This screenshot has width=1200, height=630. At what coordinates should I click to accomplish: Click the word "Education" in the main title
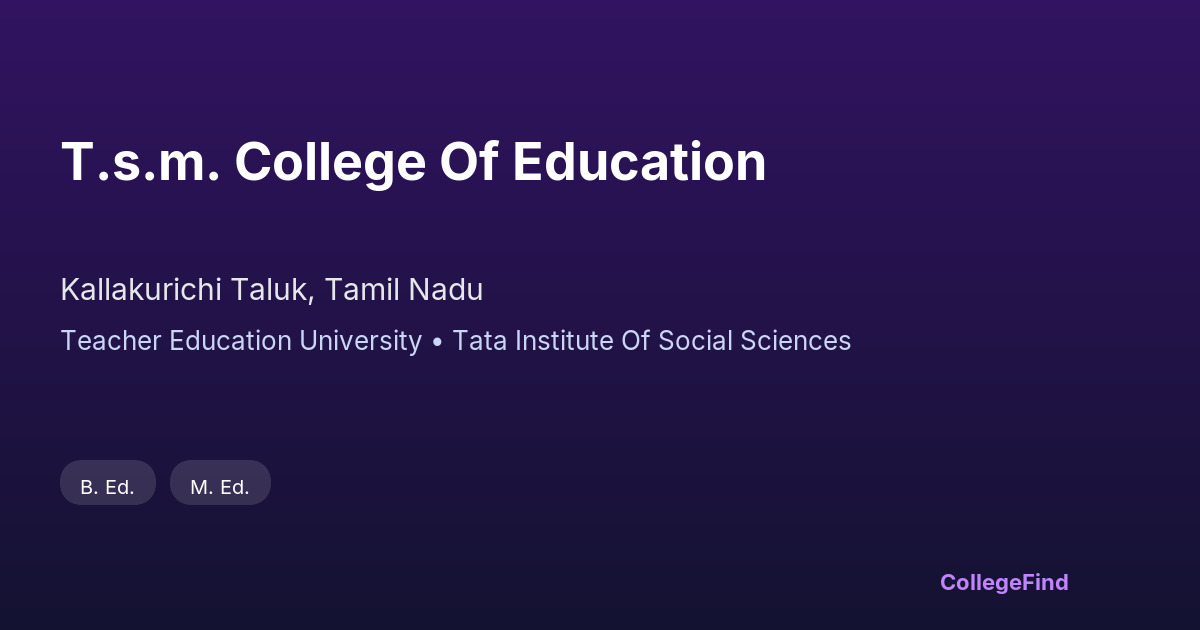(639, 162)
